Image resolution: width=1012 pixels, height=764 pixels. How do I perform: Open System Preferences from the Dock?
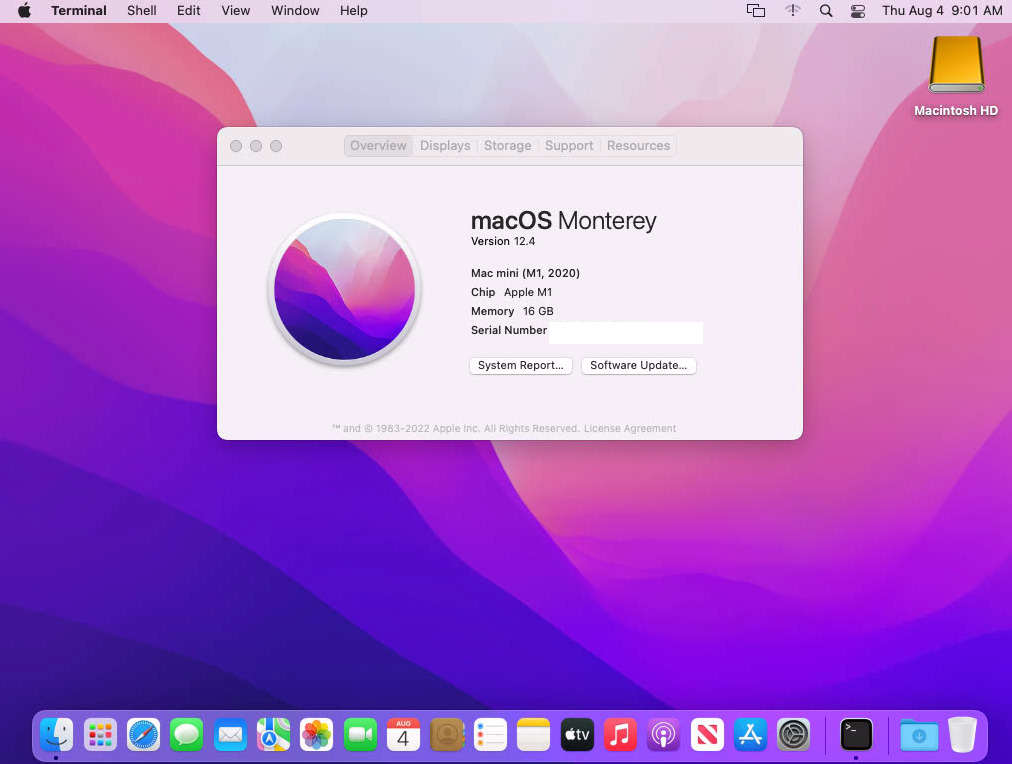click(793, 735)
